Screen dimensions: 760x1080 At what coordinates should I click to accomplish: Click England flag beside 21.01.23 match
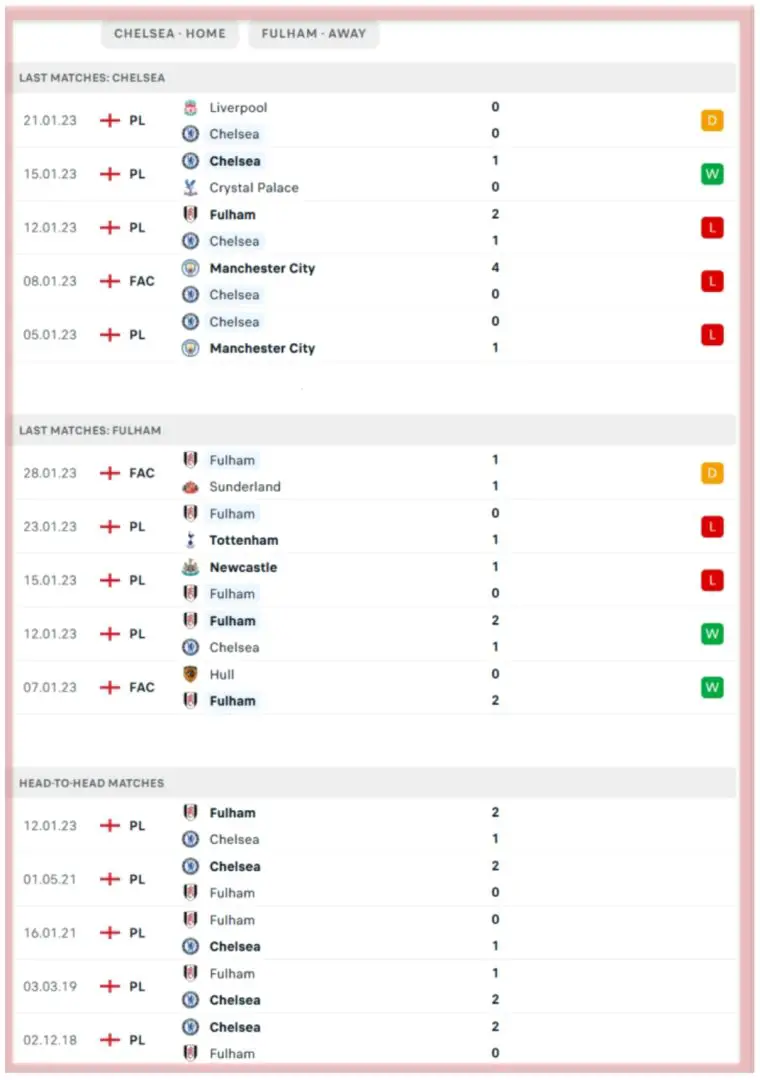[109, 120]
